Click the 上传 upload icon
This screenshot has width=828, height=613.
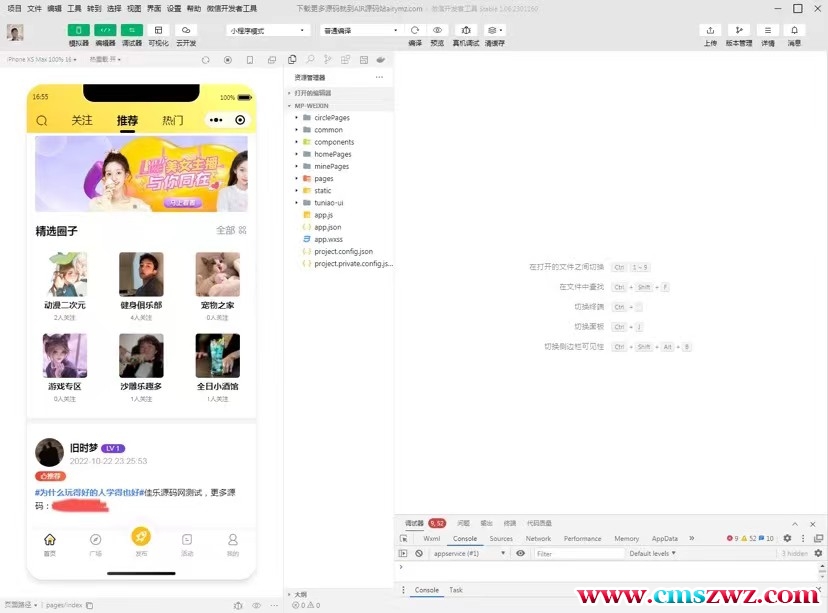click(710, 30)
